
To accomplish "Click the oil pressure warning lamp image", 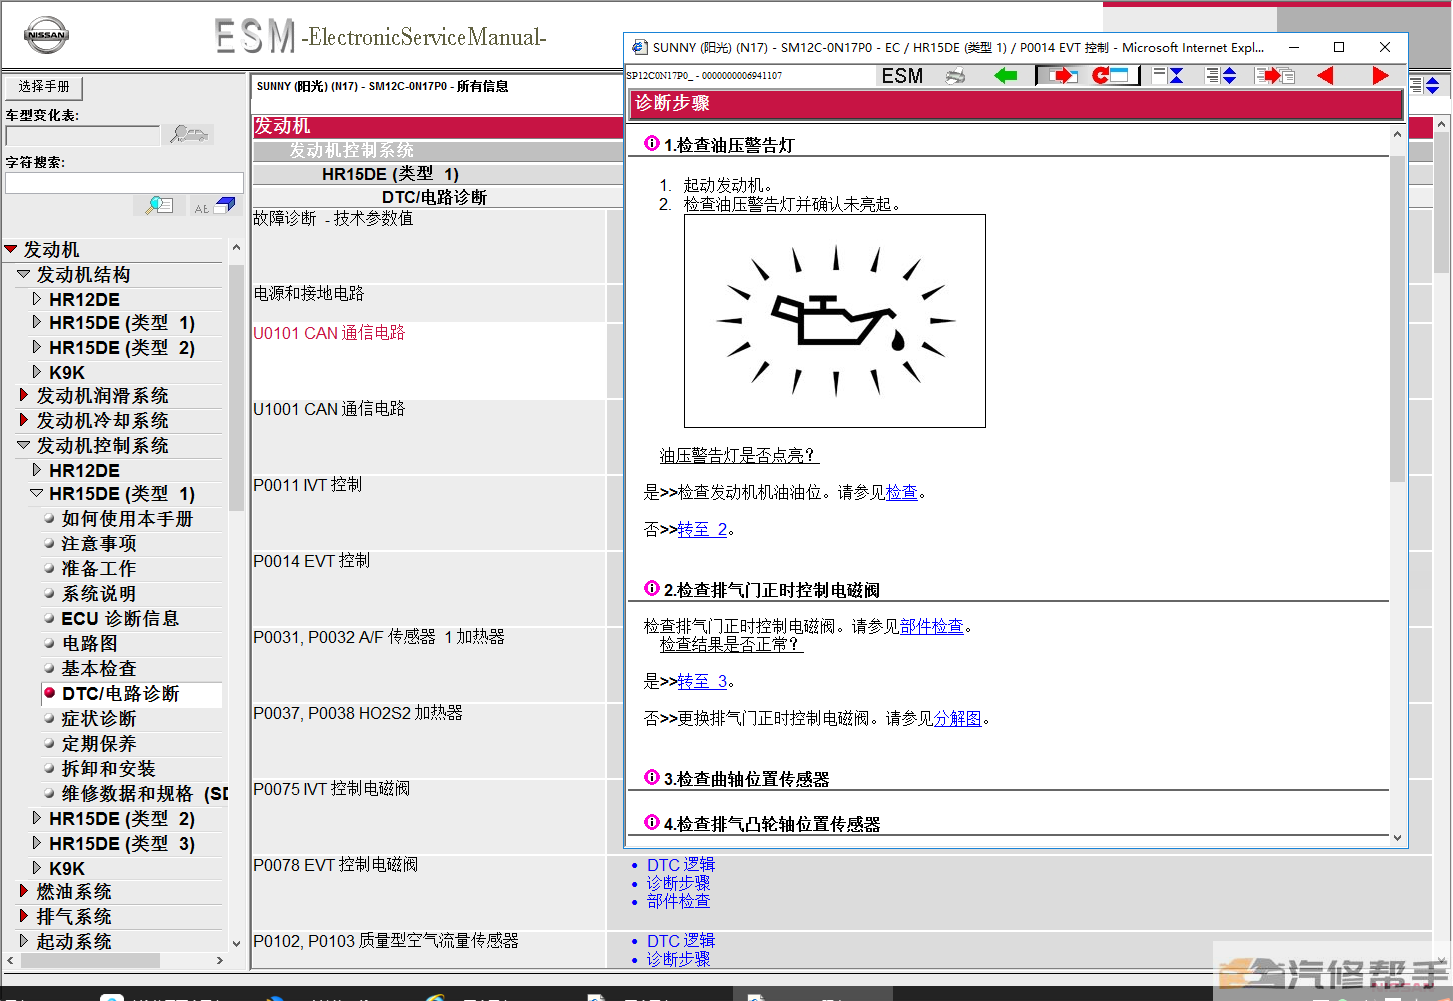I will coord(835,321).
